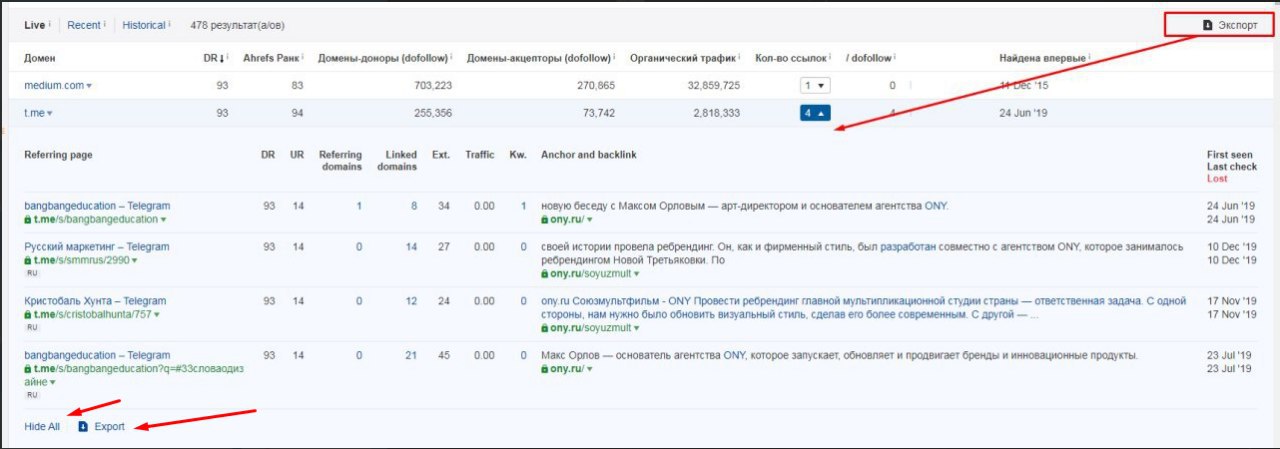This screenshot has width=1280, height=449.
Task: Click the Referring page column header
Action: [59, 155]
